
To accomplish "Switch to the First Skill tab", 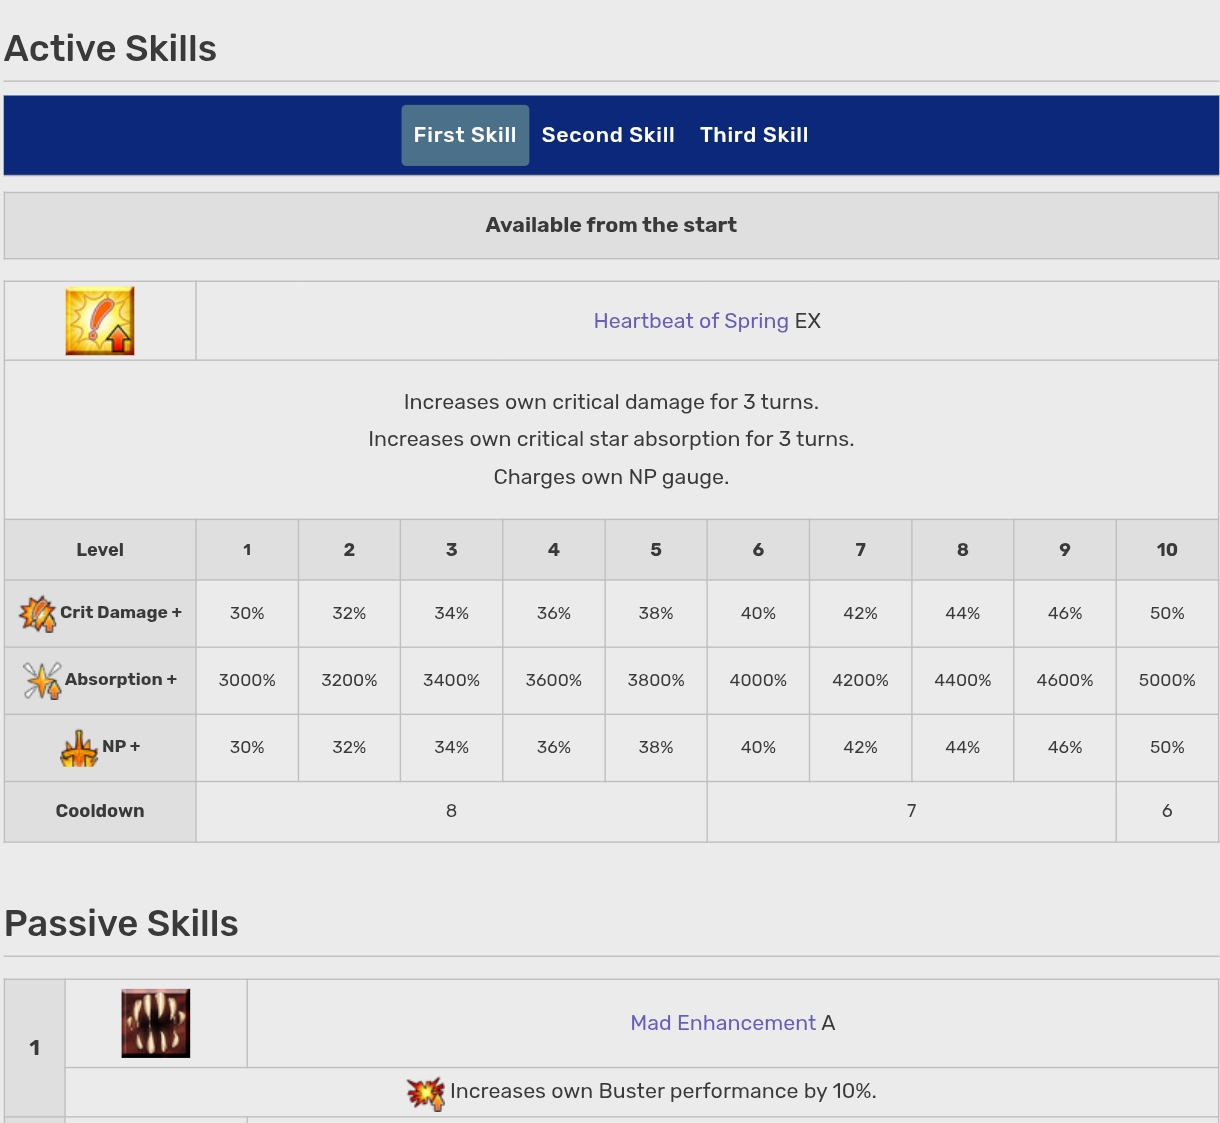I will pos(465,135).
